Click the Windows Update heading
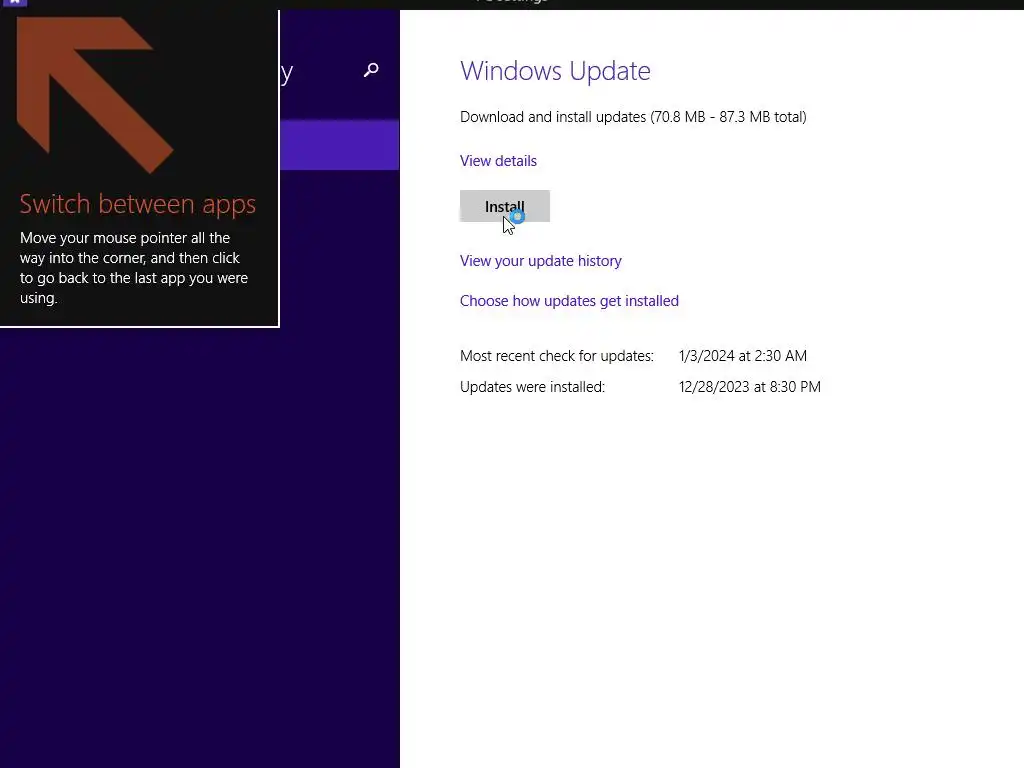 (x=555, y=71)
